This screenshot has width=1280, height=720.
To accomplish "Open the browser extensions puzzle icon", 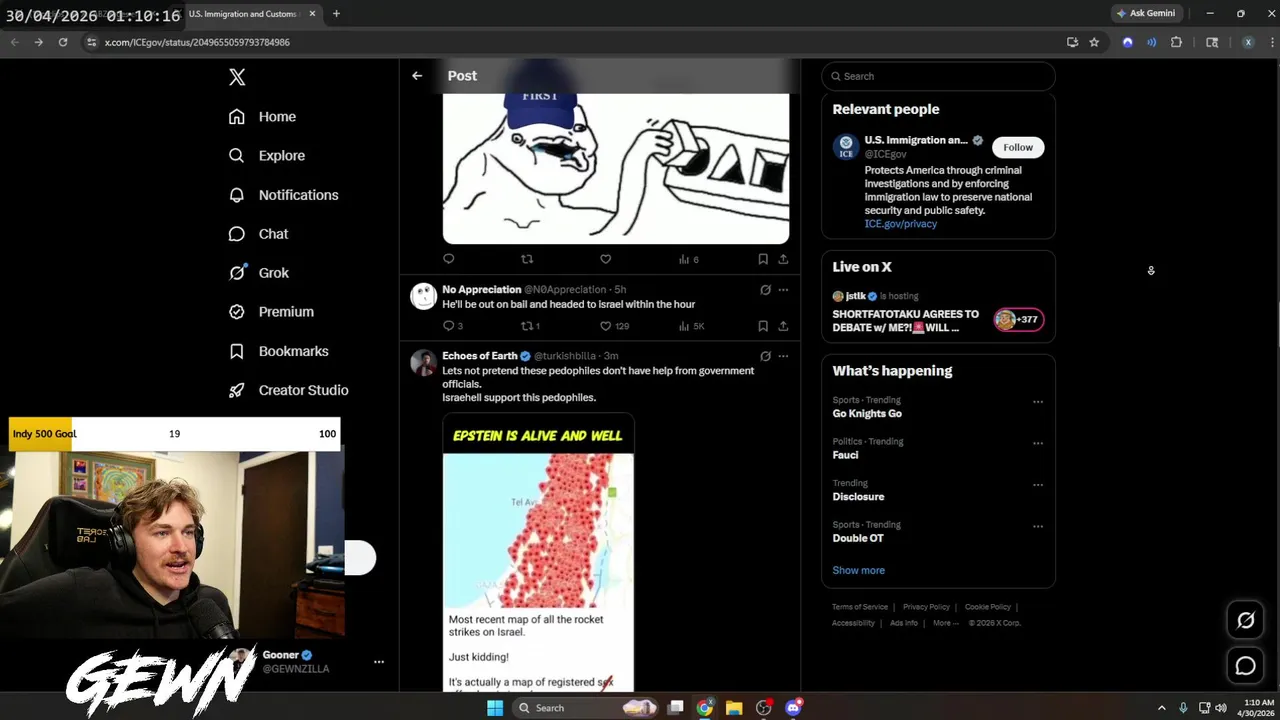I will coord(1176,42).
